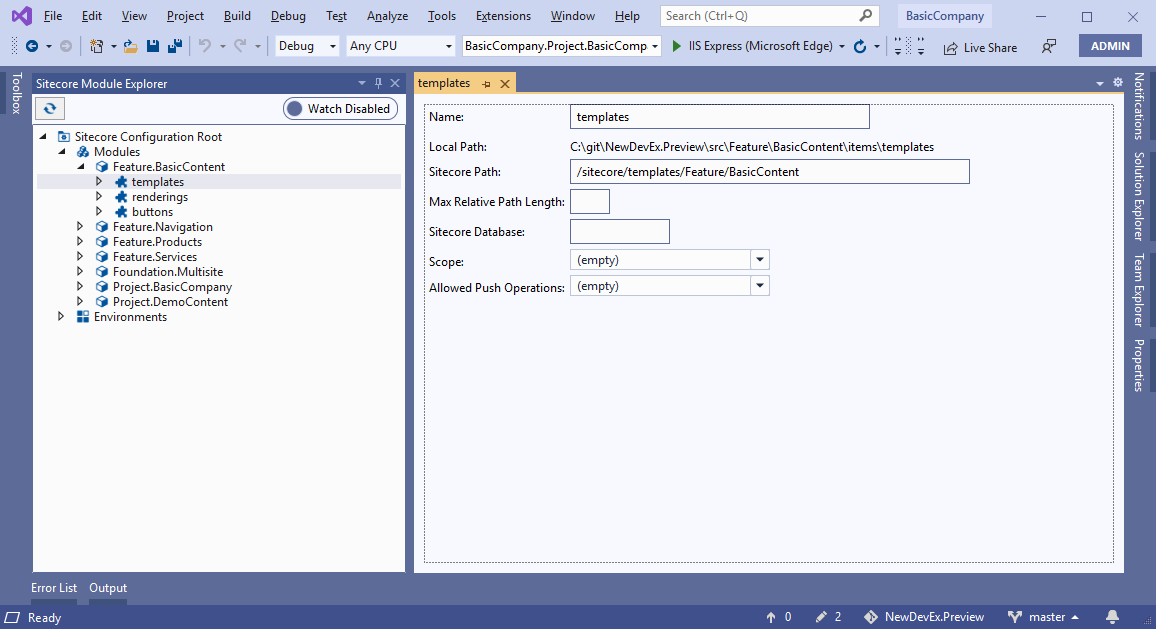The image size is (1156, 629).
Task: Open the document tab settings gear icon
Action: point(1118,83)
